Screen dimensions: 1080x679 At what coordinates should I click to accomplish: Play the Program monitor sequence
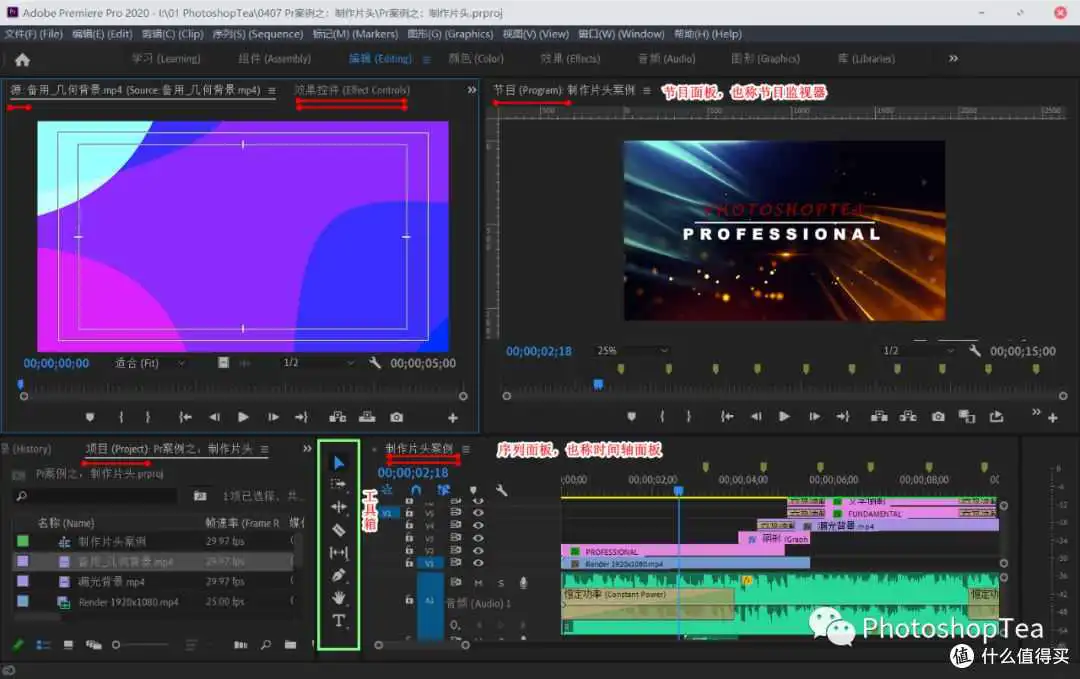[784, 417]
